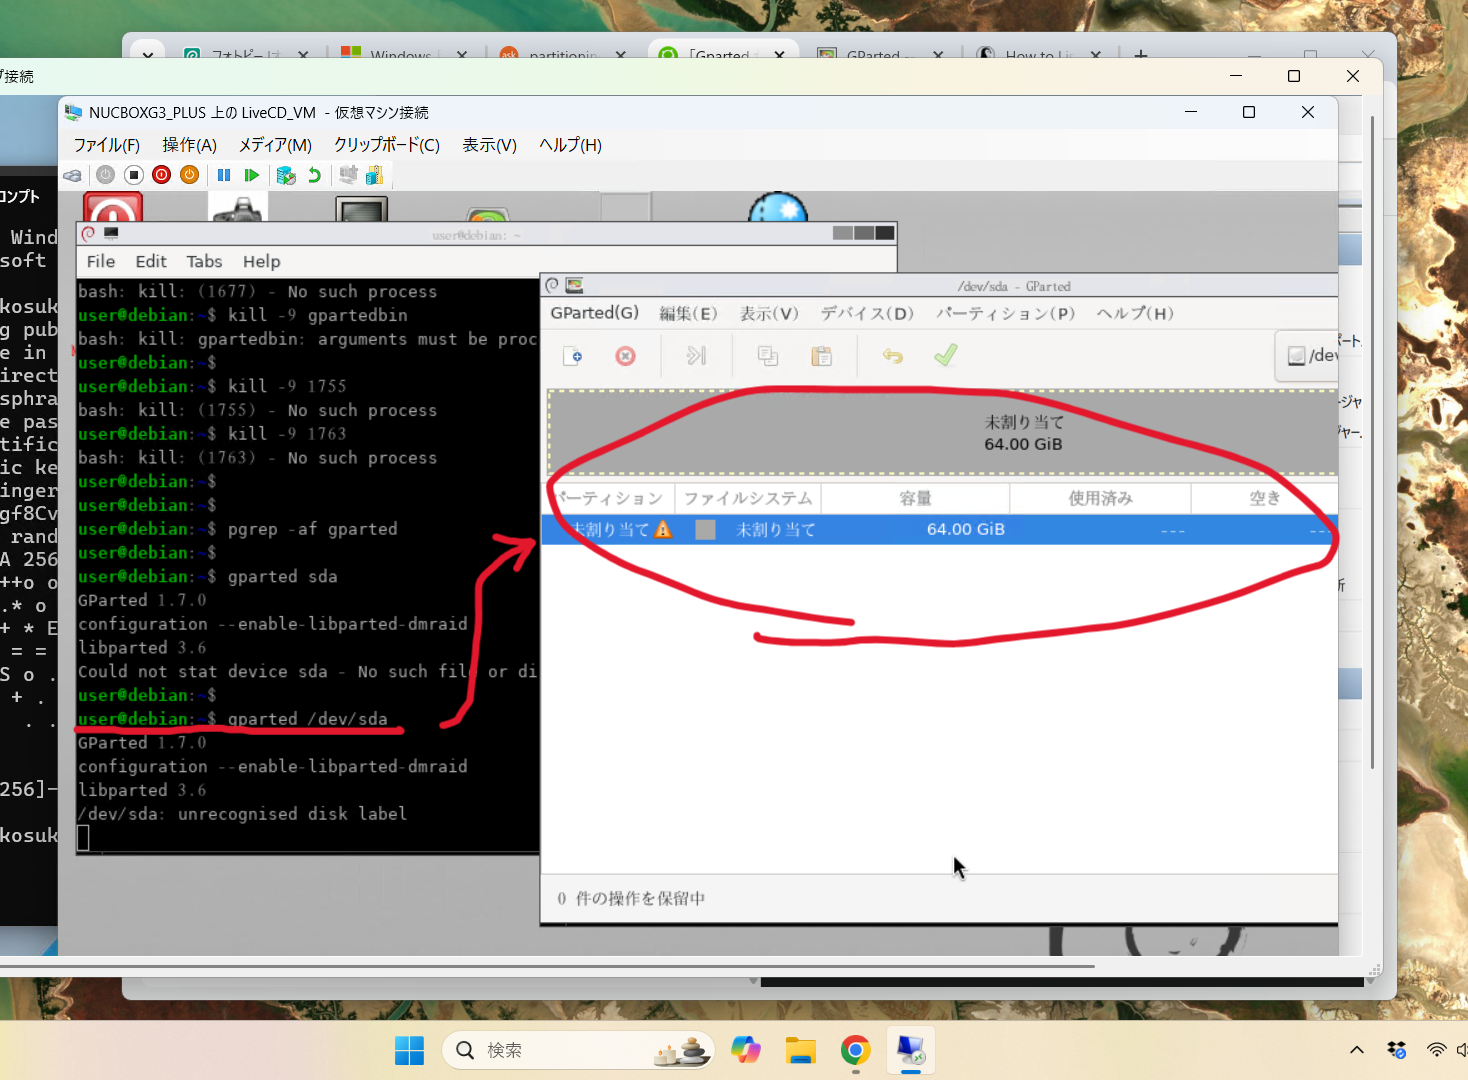This screenshot has height=1080, width=1468.
Task: Click the grey unallocated 64.00 GiB disk graphic
Action: click(942, 432)
